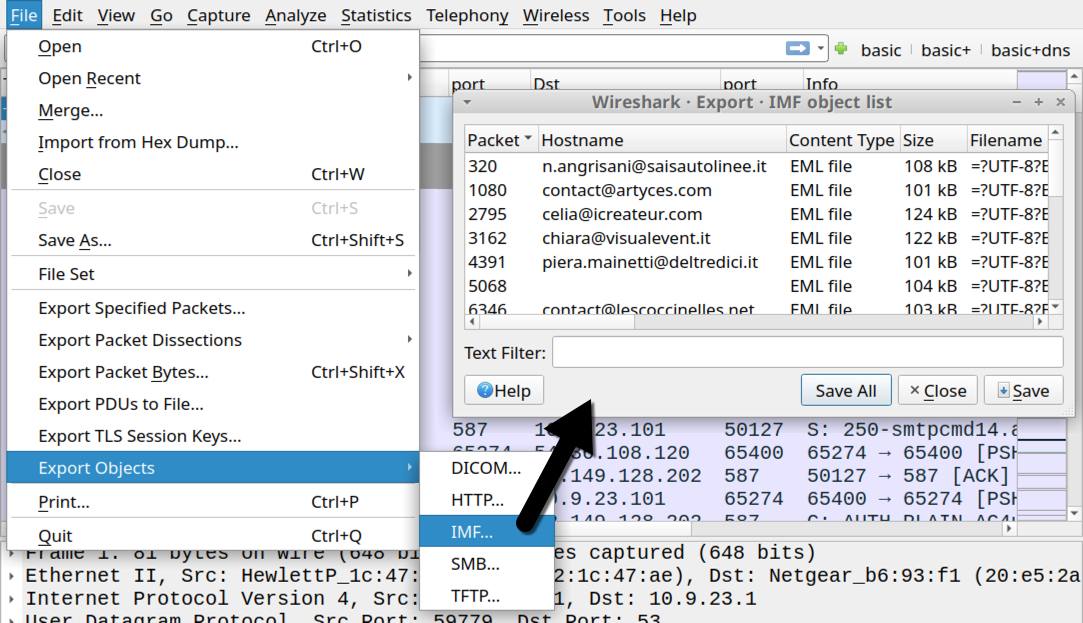Choose HTTP... export objects option
This screenshot has width=1083, height=623.
pyautogui.click(x=487, y=499)
